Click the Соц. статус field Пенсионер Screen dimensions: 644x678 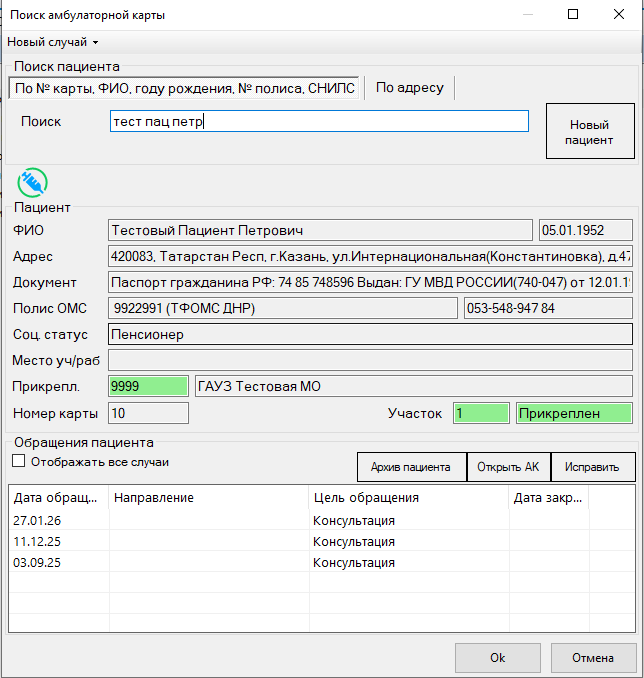(370, 334)
